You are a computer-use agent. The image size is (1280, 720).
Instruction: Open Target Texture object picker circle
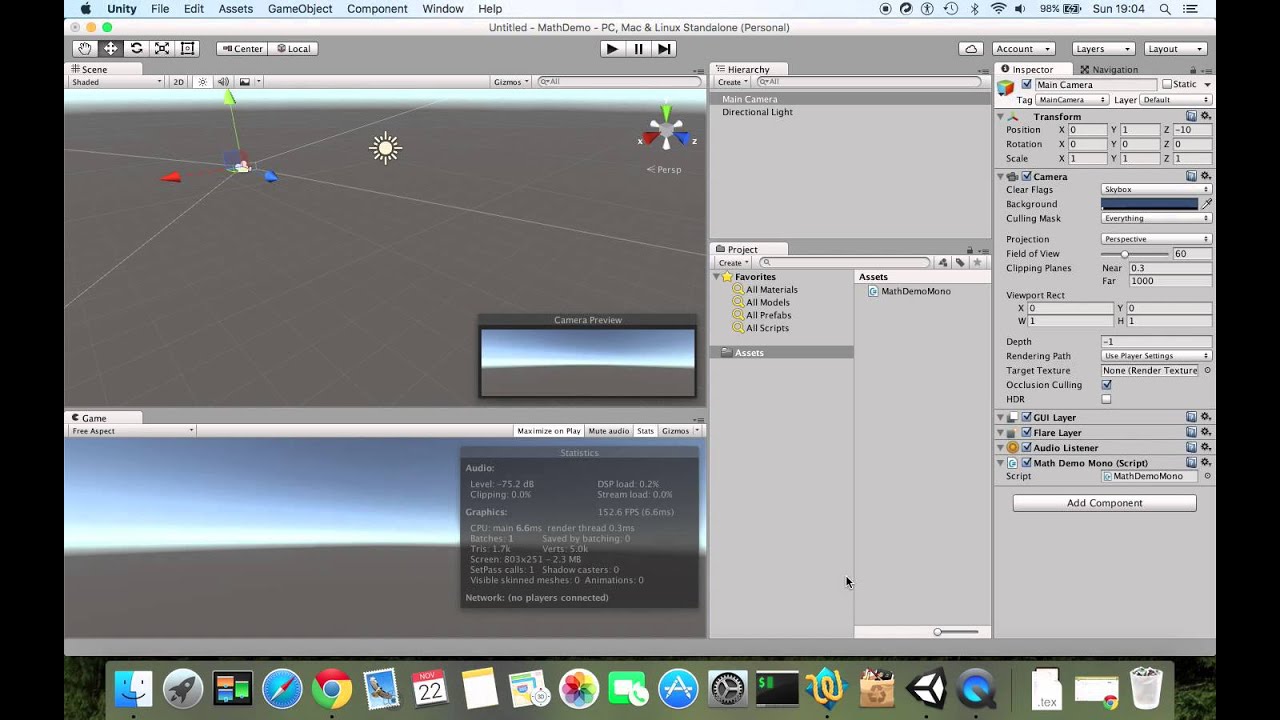pos(1207,370)
